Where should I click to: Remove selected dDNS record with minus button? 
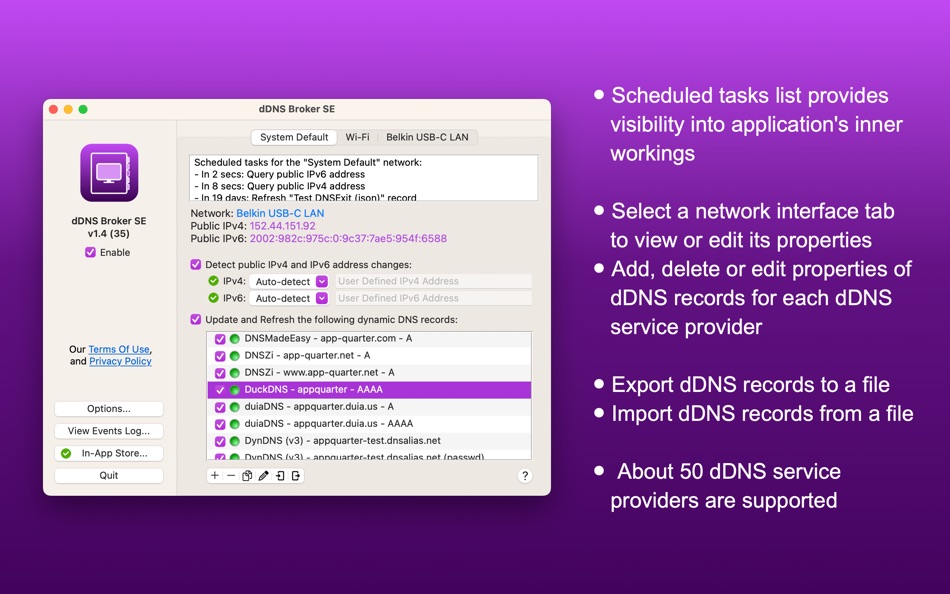231,476
